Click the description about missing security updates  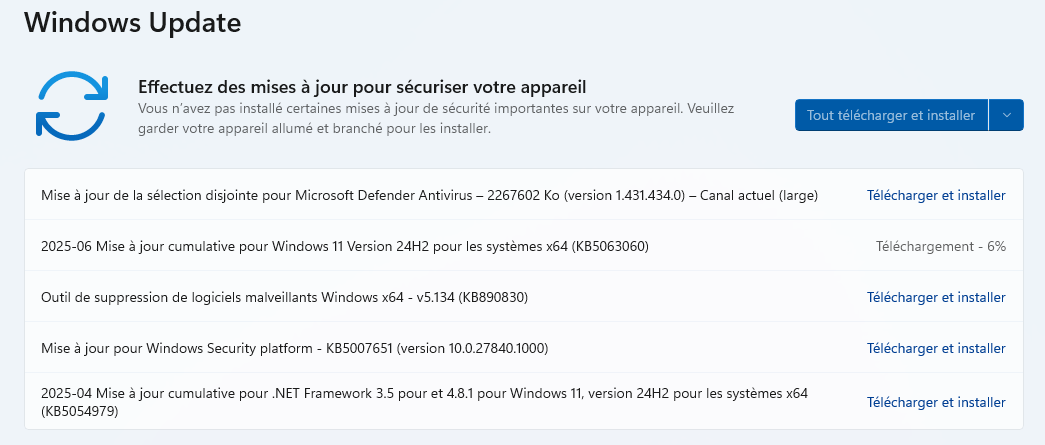(436, 118)
